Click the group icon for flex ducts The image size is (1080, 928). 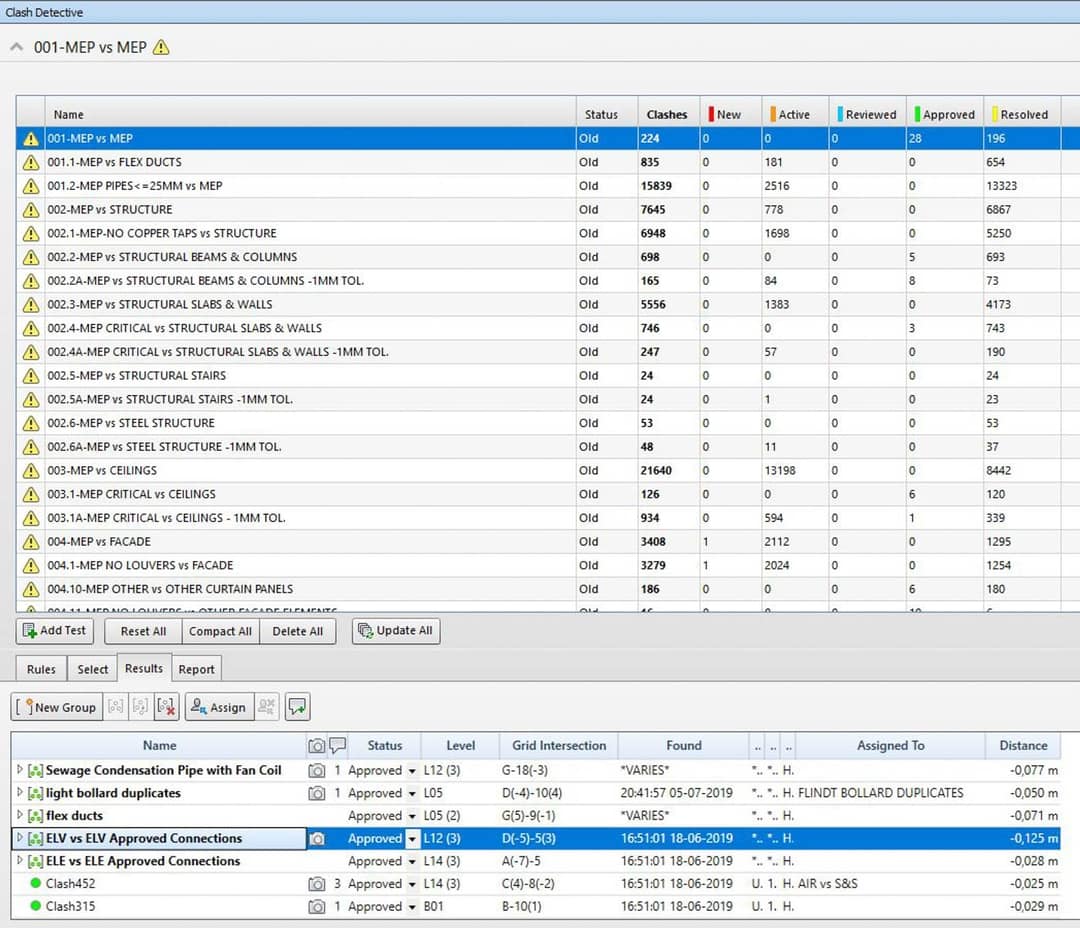(x=36, y=816)
